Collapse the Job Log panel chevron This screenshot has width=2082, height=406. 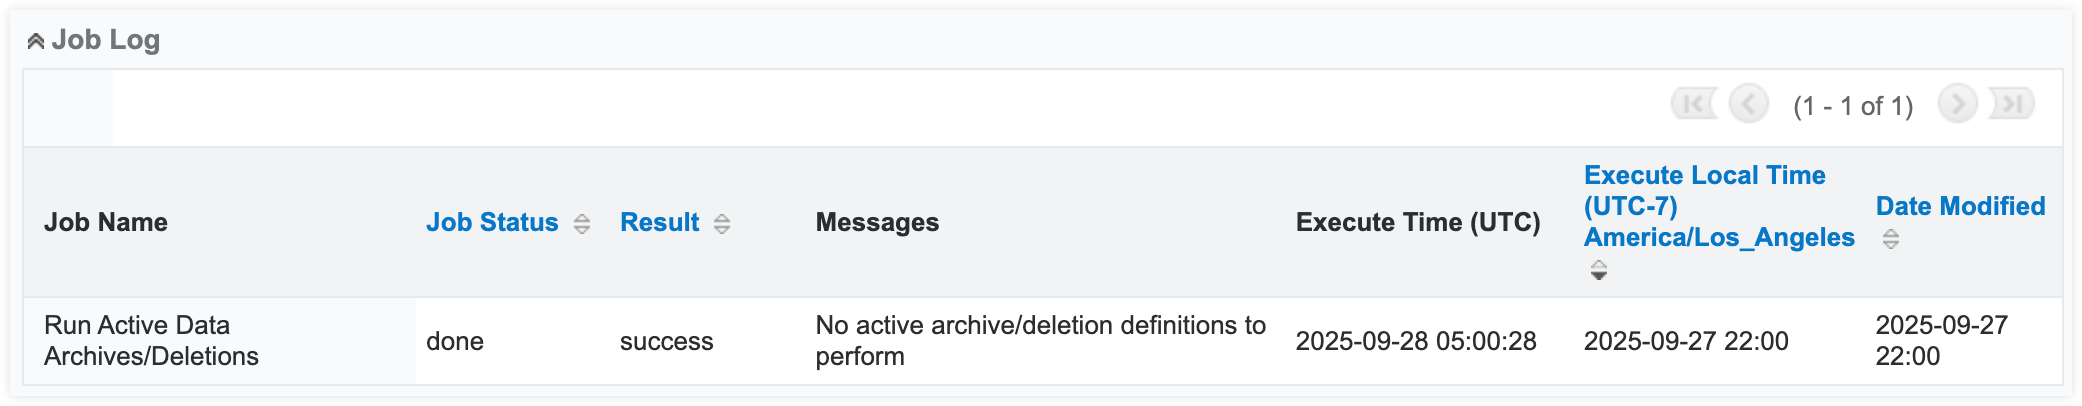point(36,41)
